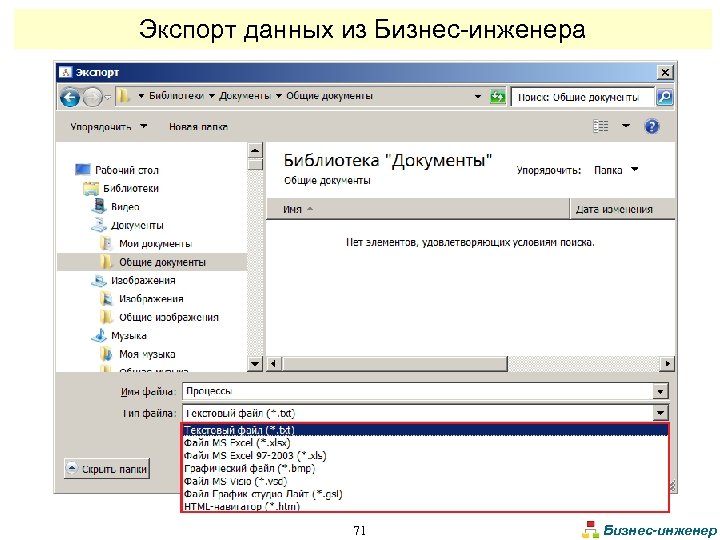Select Видео library in the tree
Viewport: 720px width, 540px height.
pos(125,207)
